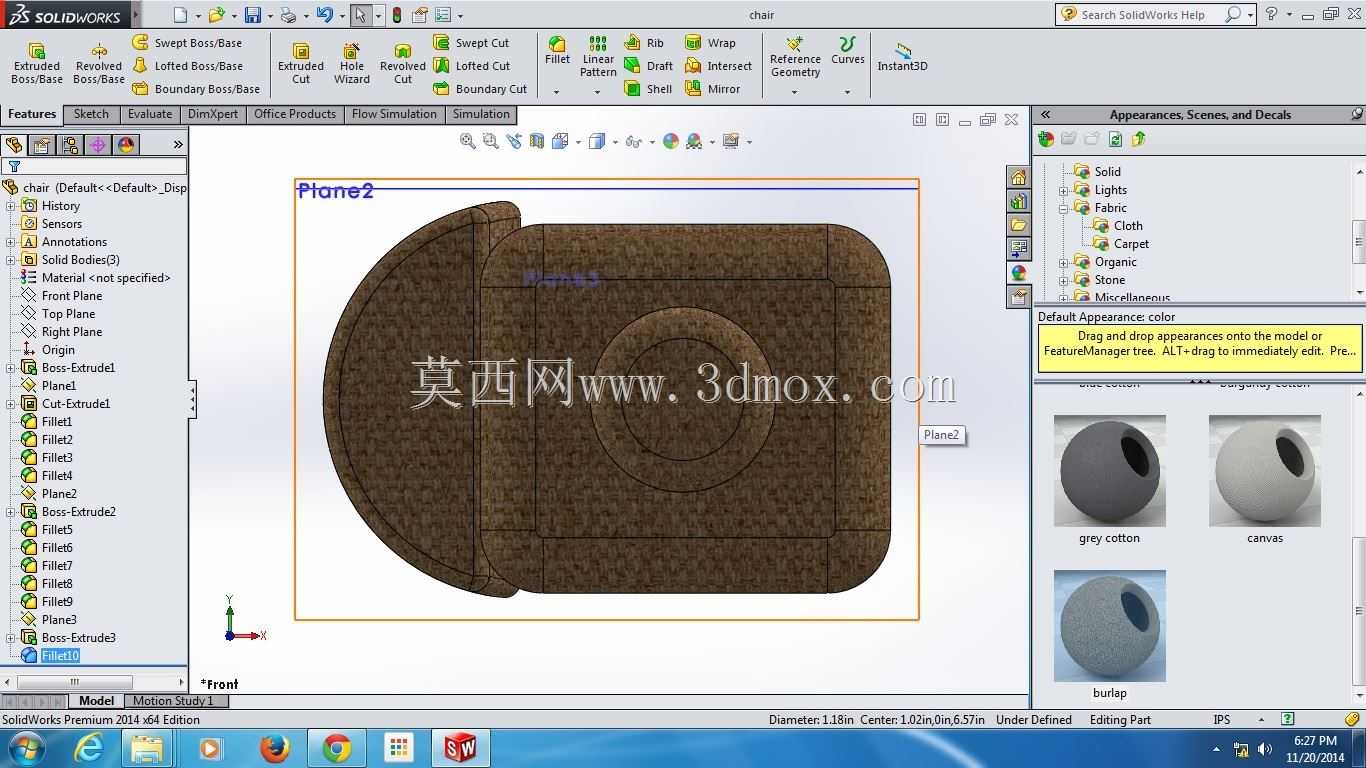Click the Edit Appearance icon in view toolbar
This screenshot has width=1366, height=768.
tap(671, 142)
